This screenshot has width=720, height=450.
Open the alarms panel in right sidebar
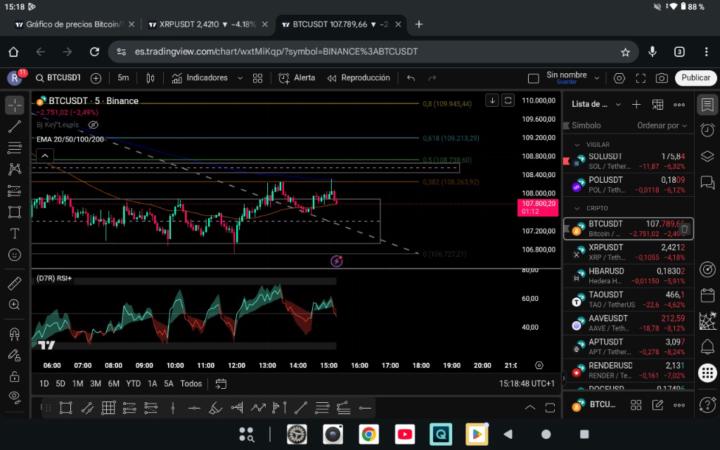(707, 128)
